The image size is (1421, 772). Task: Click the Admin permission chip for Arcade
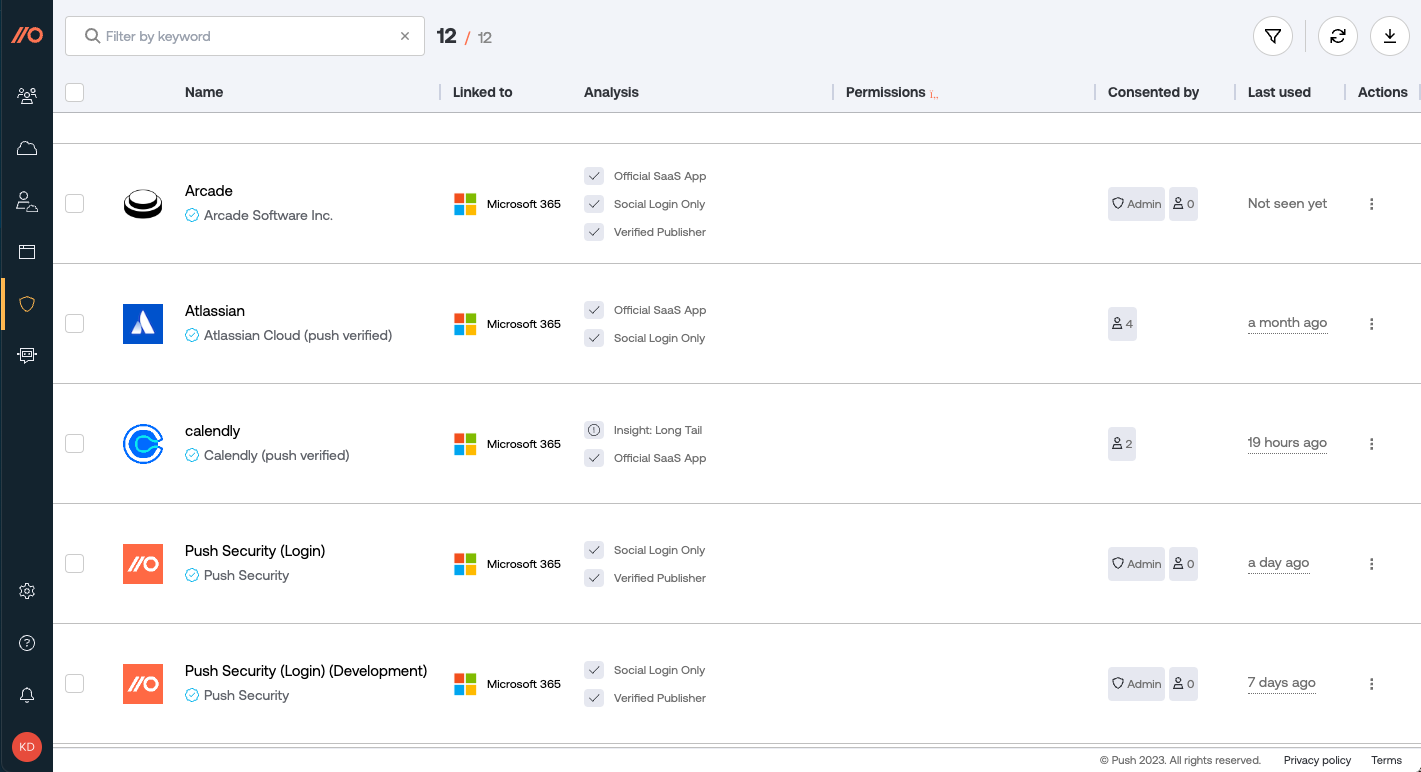[x=1136, y=203]
